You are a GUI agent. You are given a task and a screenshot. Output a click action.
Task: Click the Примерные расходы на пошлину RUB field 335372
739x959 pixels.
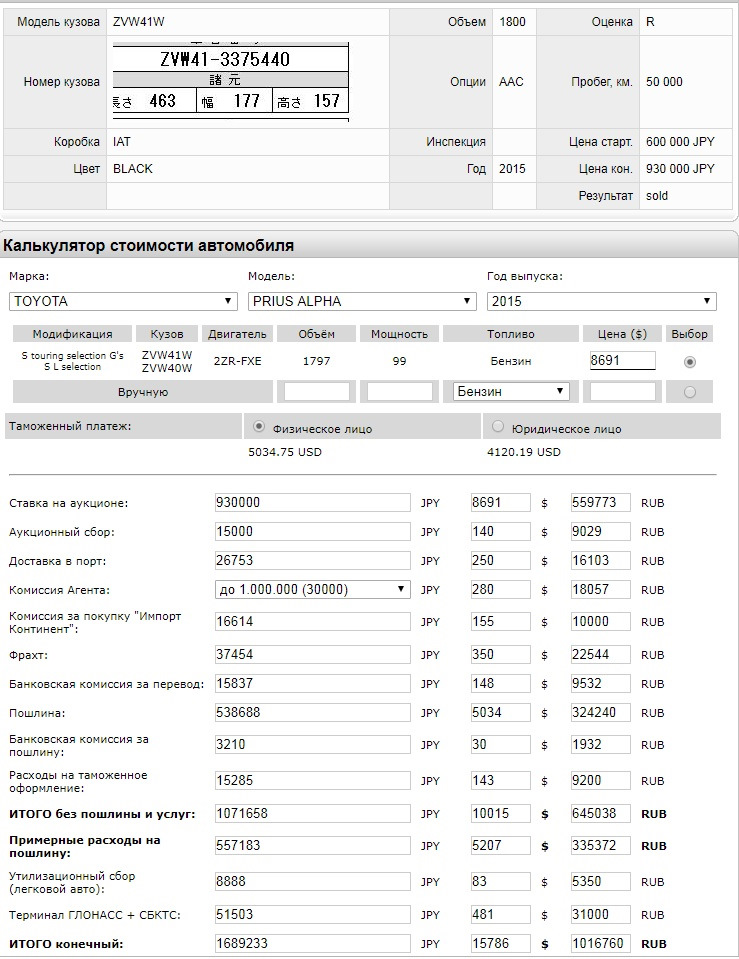pyautogui.click(x=600, y=845)
